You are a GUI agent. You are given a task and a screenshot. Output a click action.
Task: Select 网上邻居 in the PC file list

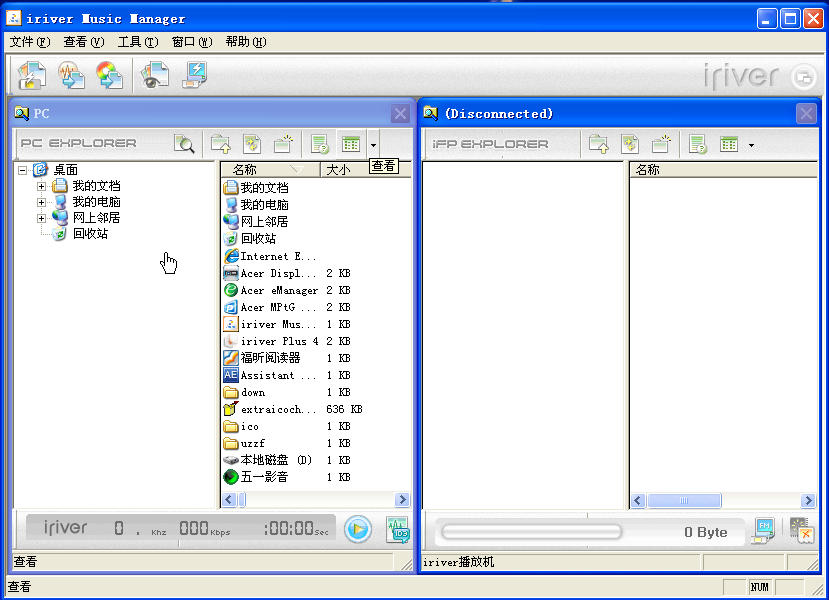click(256, 221)
